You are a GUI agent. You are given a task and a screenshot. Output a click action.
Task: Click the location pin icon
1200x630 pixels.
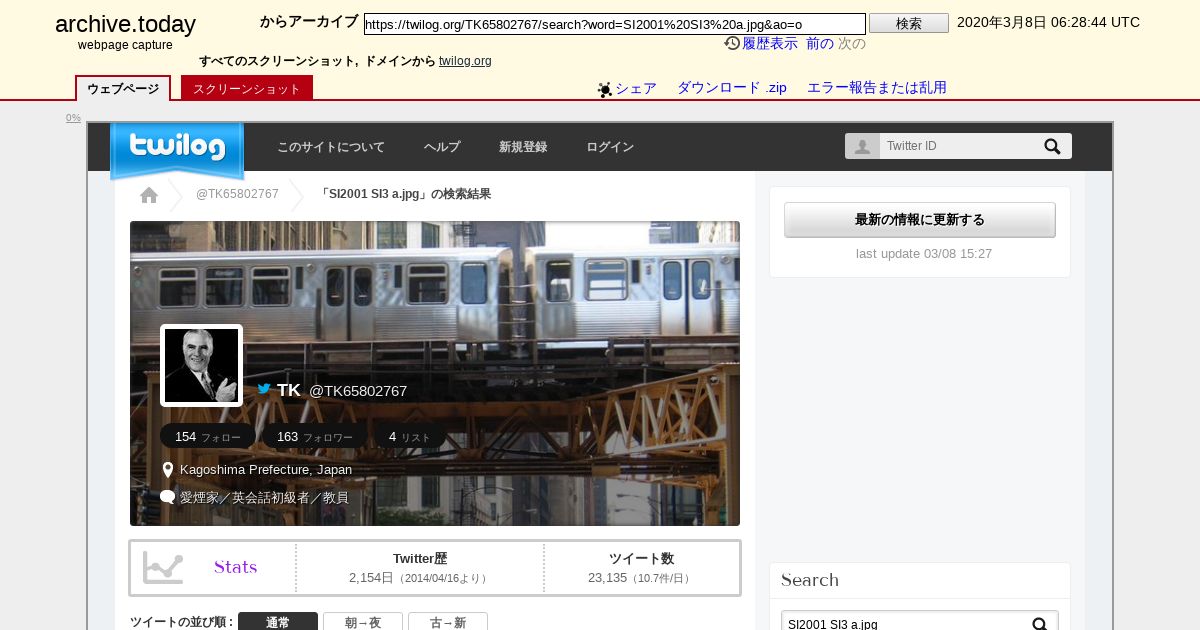tap(168, 469)
